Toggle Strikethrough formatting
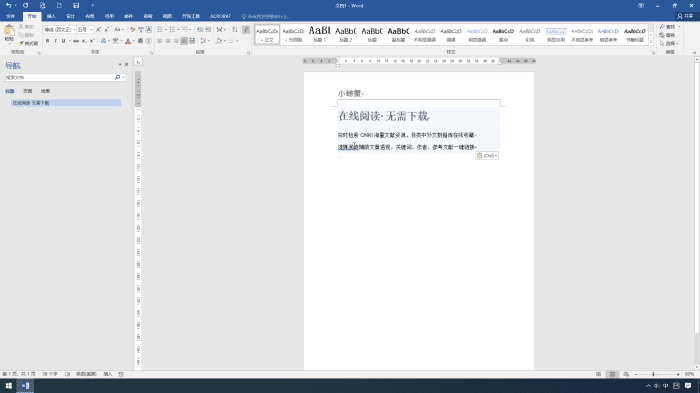700x393 pixels. tap(76, 41)
